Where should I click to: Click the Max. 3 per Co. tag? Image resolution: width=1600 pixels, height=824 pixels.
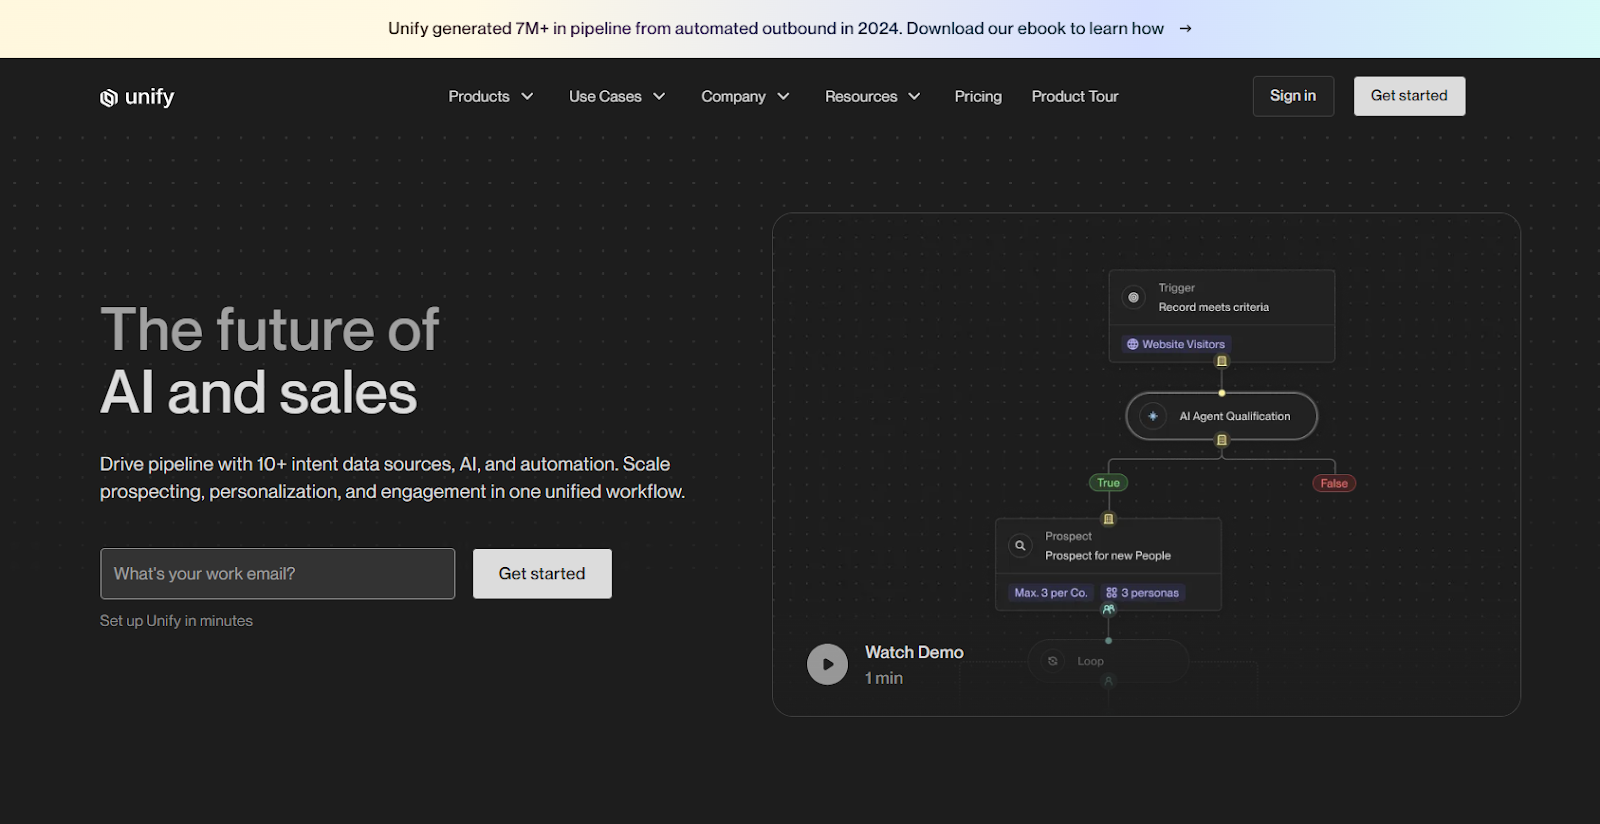click(x=1050, y=593)
